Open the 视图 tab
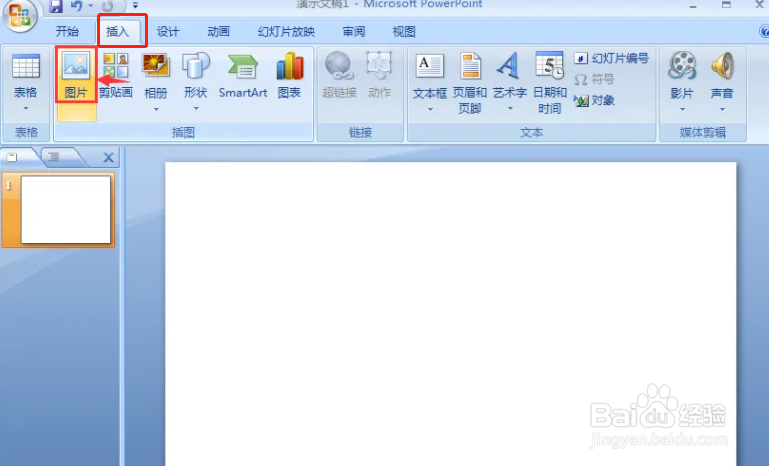This screenshot has width=769, height=466. 404,31
